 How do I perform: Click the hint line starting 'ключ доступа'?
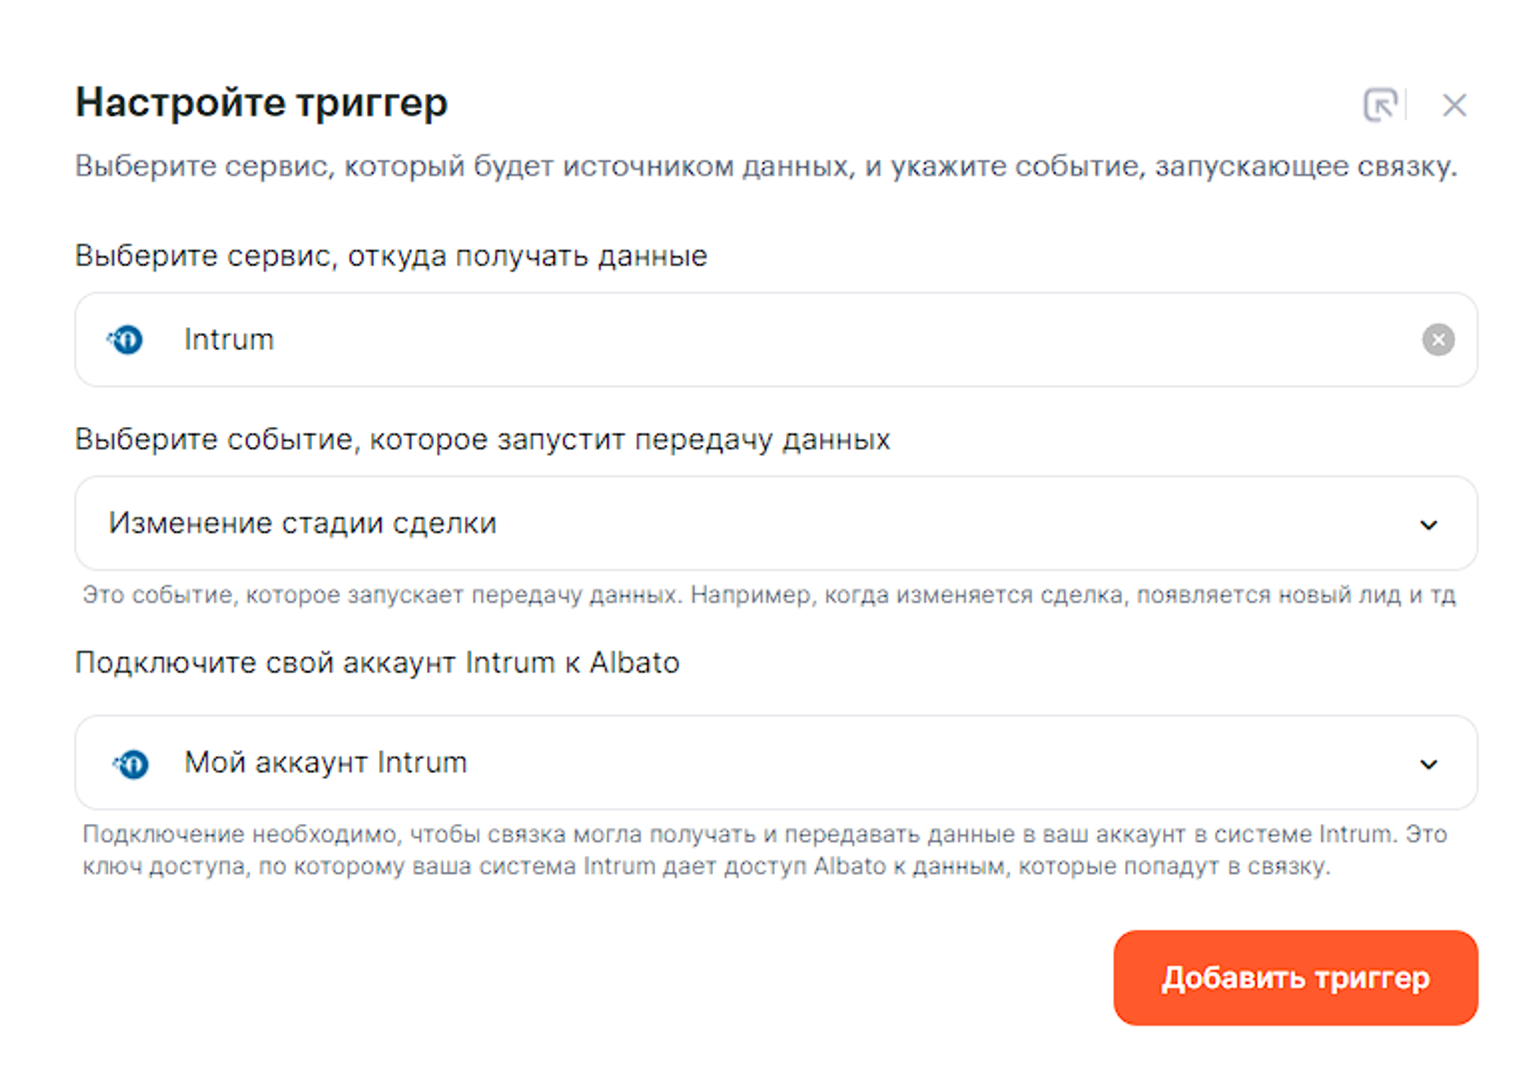click(x=705, y=866)
